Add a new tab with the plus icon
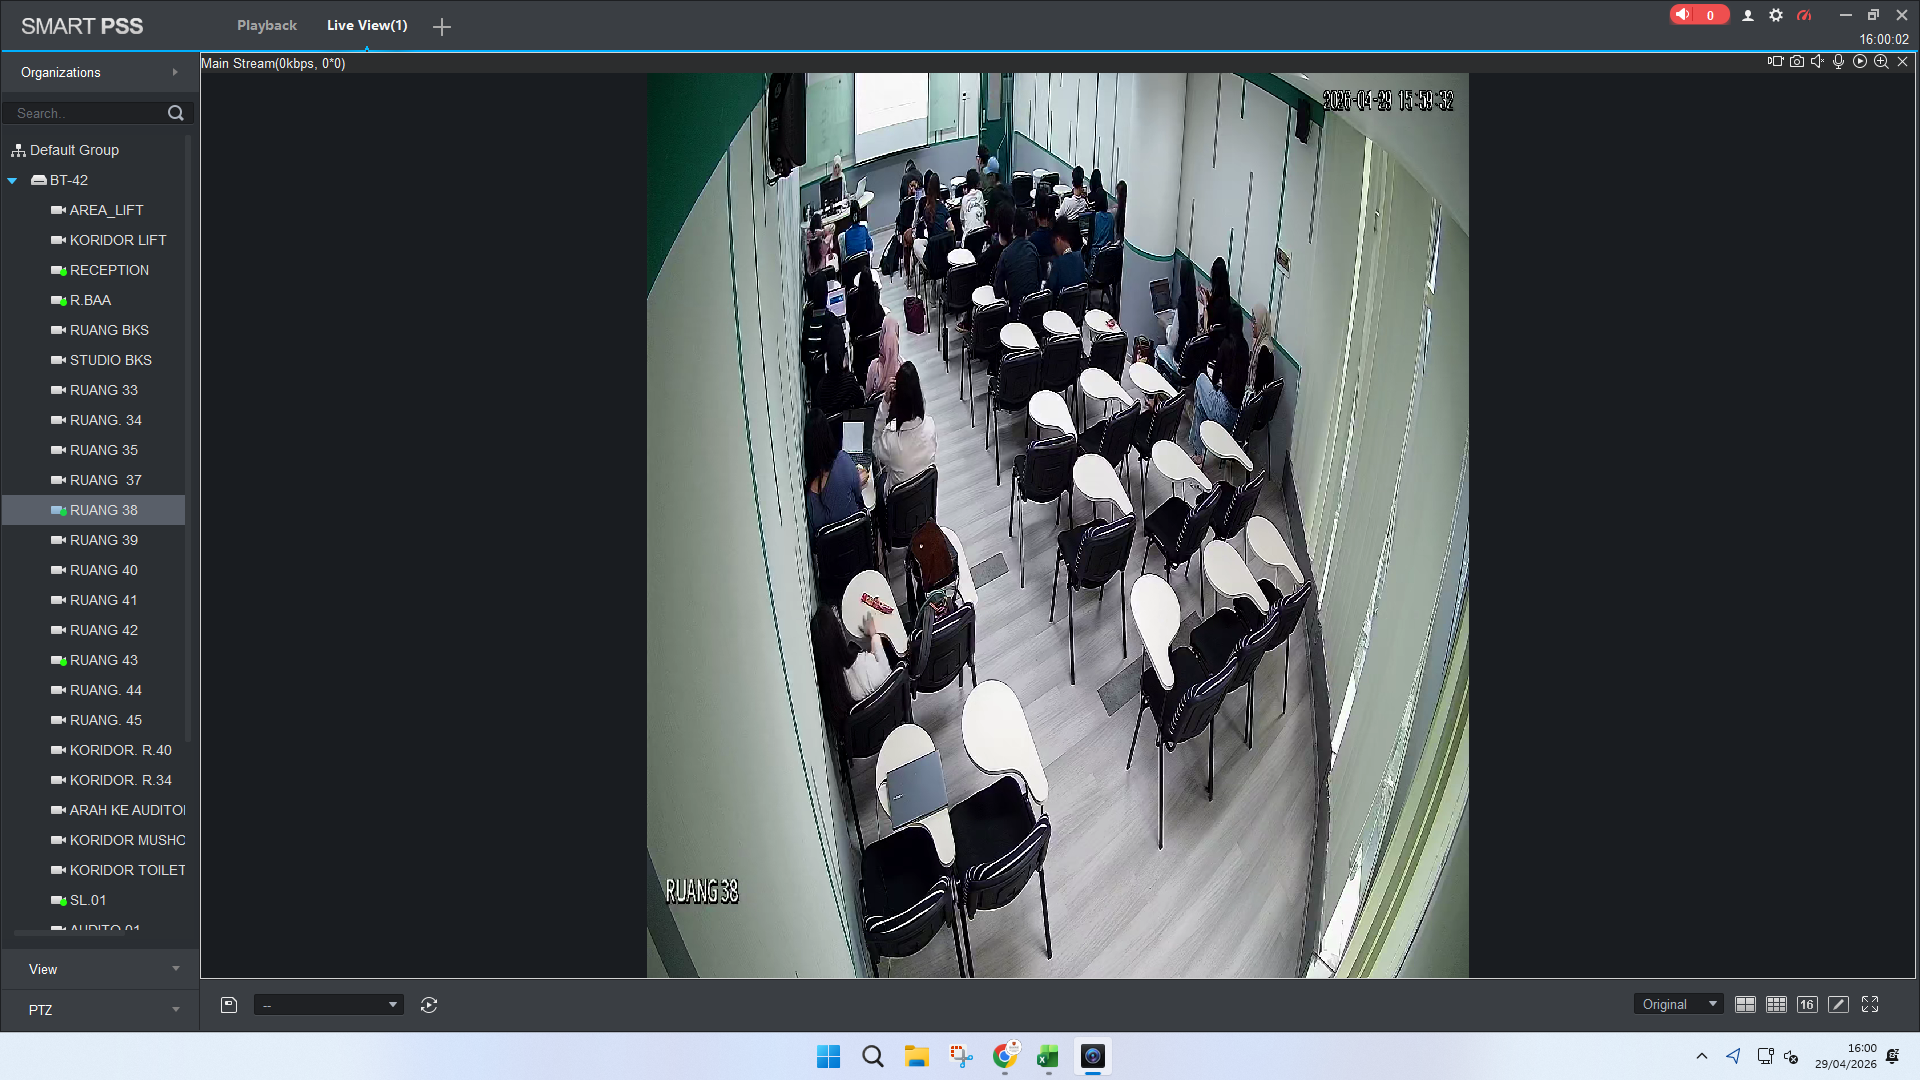The height and width of the screenshot is (1080, 1920). pyautogui.click(x=442, y=27)
